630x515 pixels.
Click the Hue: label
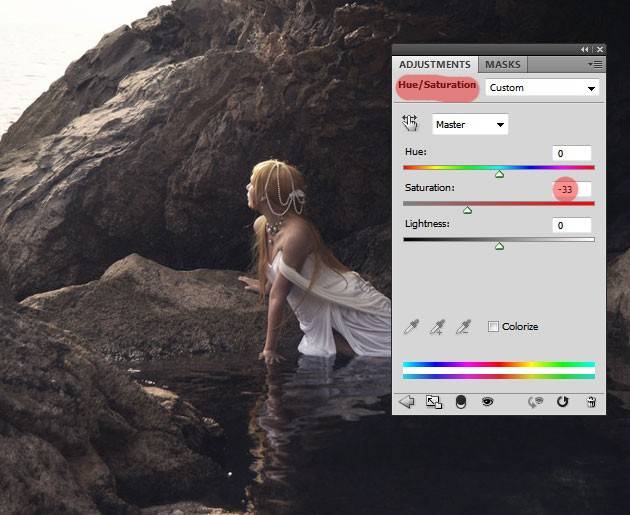click(416, 152)
